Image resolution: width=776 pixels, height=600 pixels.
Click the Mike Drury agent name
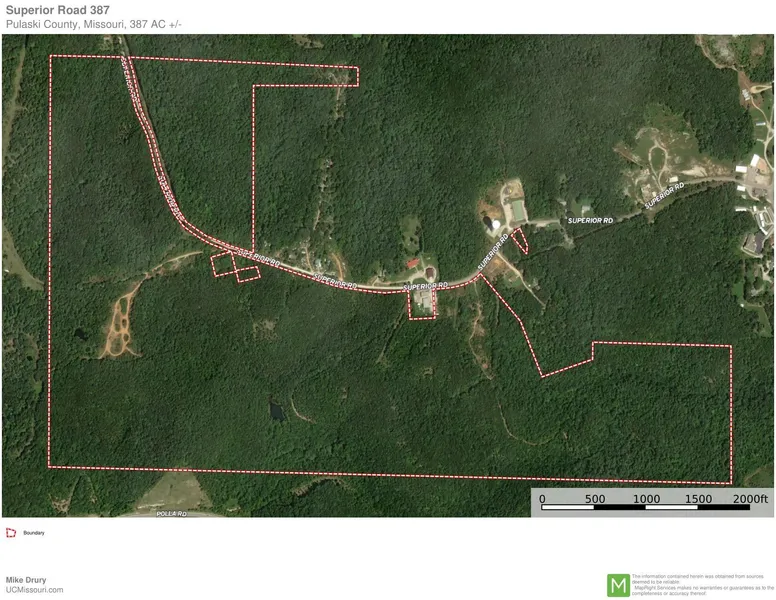26,579
